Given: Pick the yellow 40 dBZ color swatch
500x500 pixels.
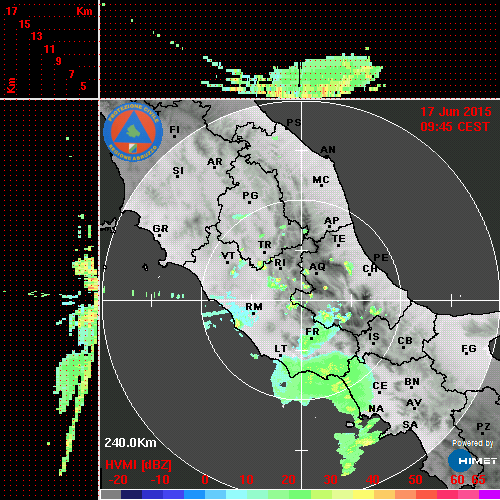Looking at the screenshot, I should pyautogui.click(x=364, y=494).
